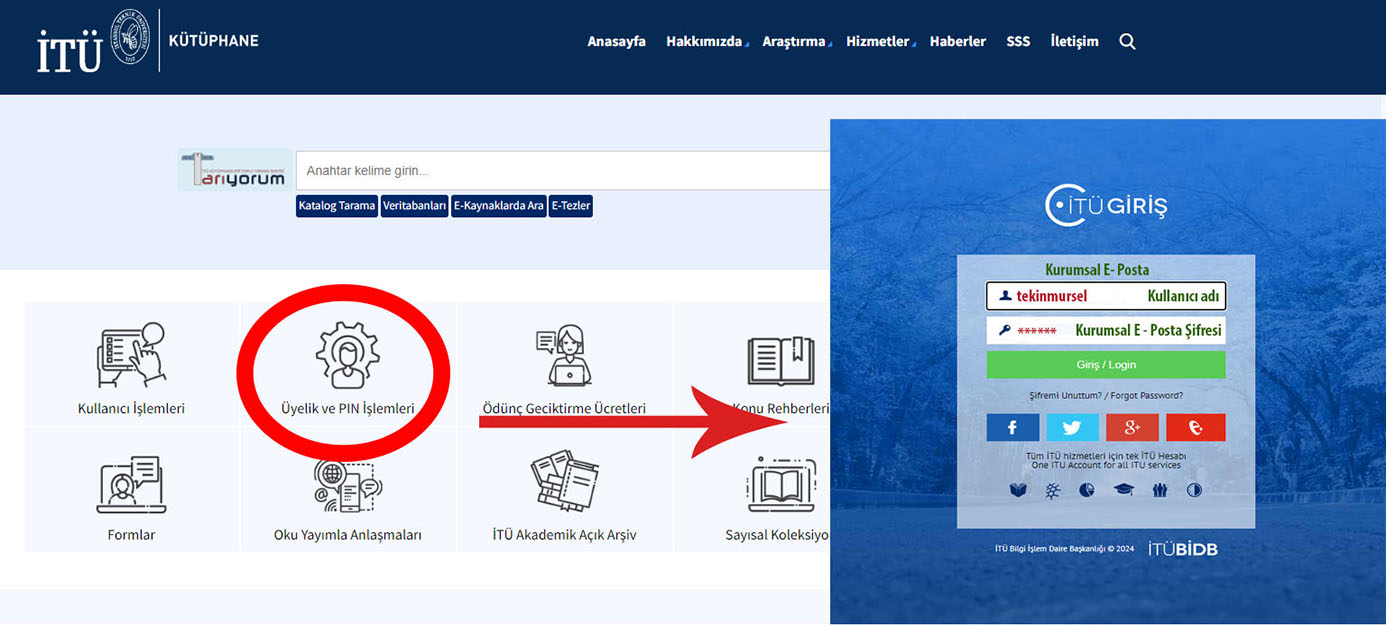1386x627 pixels.
Task: Expand the Hizmetler dropdown menu
Action: (x=878, y=42)
